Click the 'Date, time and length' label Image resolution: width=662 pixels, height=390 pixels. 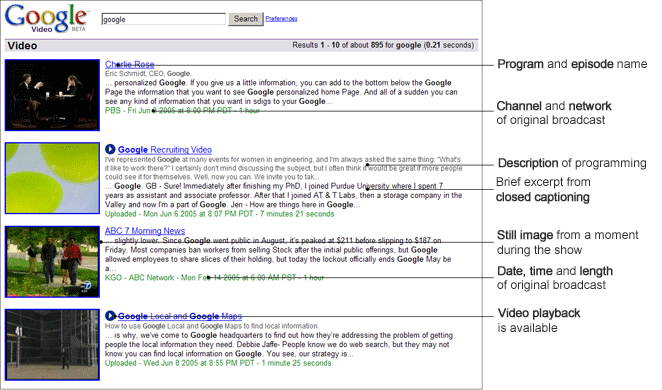(x=555, y=278)
